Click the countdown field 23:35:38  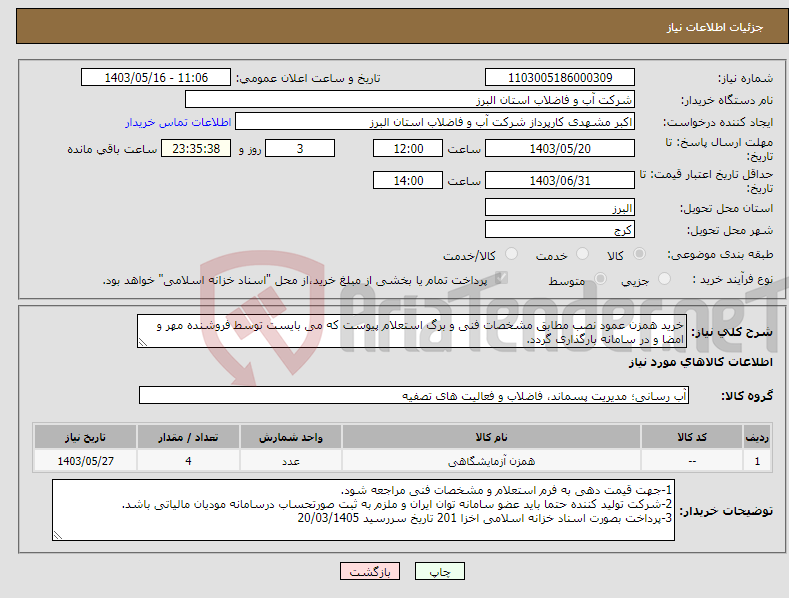[x=196, y=148]
